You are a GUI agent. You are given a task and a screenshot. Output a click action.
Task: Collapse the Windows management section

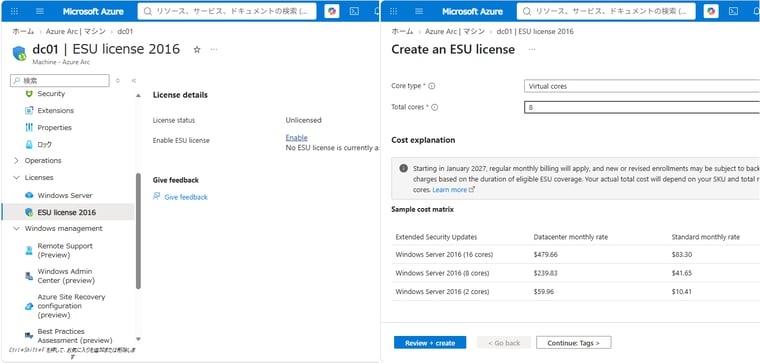pyautogui.click(x=16, y=228)
